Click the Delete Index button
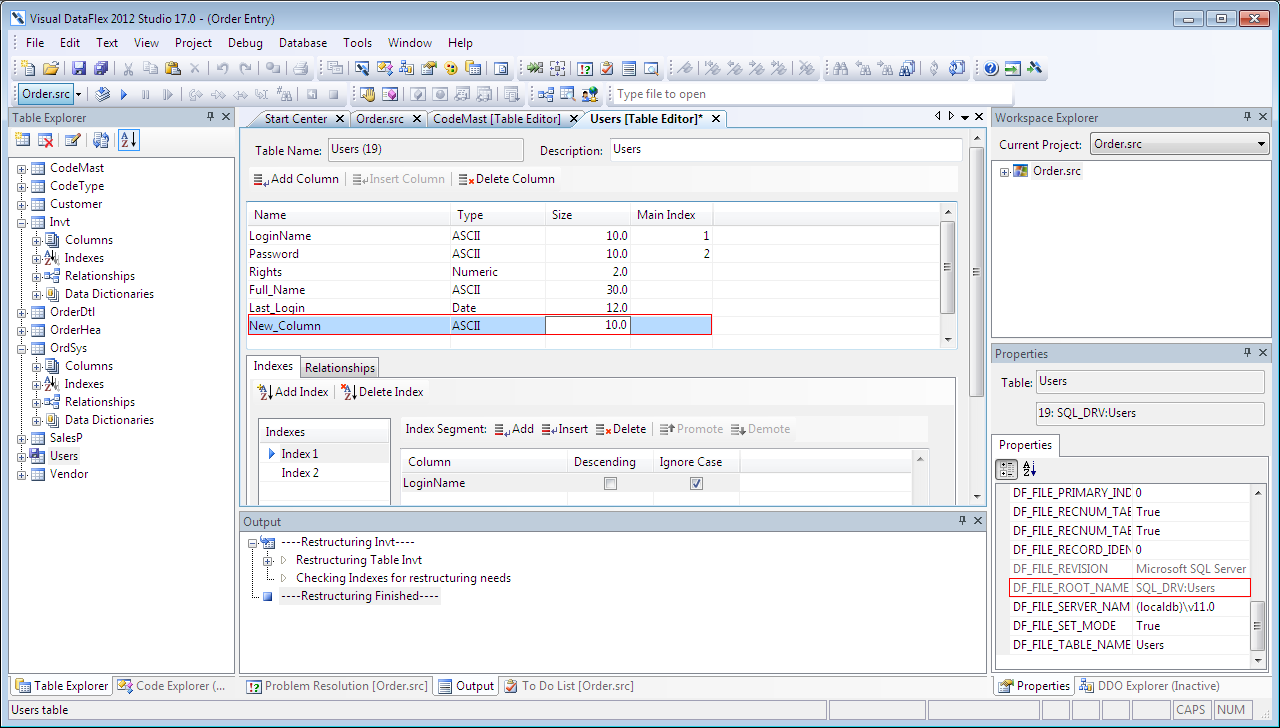Image resolution: width=1280 pixels, height=728 pixels. click(x=382, y=392)
